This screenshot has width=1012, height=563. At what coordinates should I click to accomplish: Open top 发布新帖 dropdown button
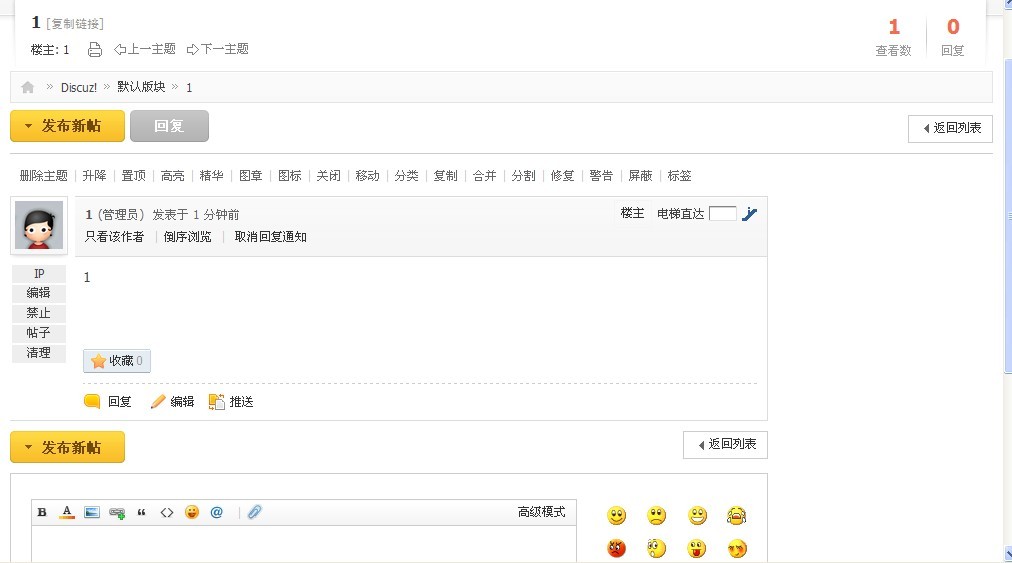pyautogui.click(x=67, y=126)
